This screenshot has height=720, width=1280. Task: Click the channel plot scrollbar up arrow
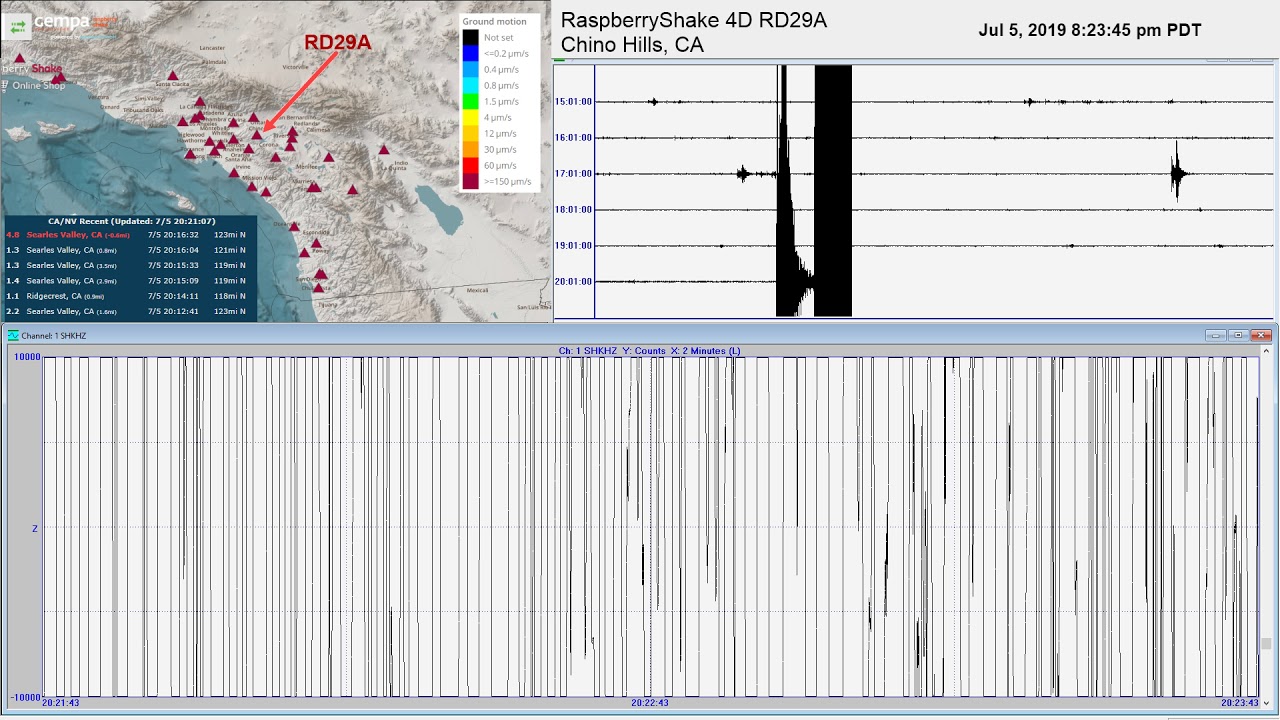pos(1265,351)
